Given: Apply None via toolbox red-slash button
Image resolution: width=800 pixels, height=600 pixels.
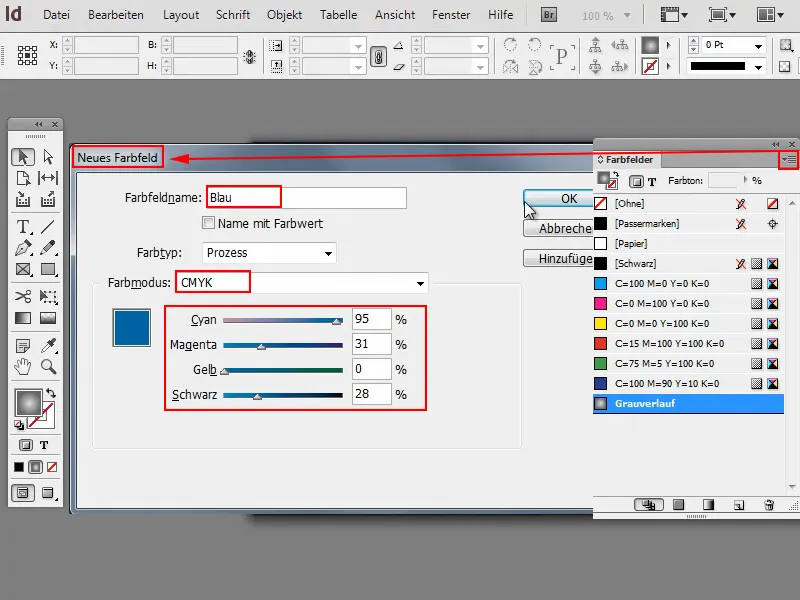Looking at the screenshot, I should click(52, 467).
